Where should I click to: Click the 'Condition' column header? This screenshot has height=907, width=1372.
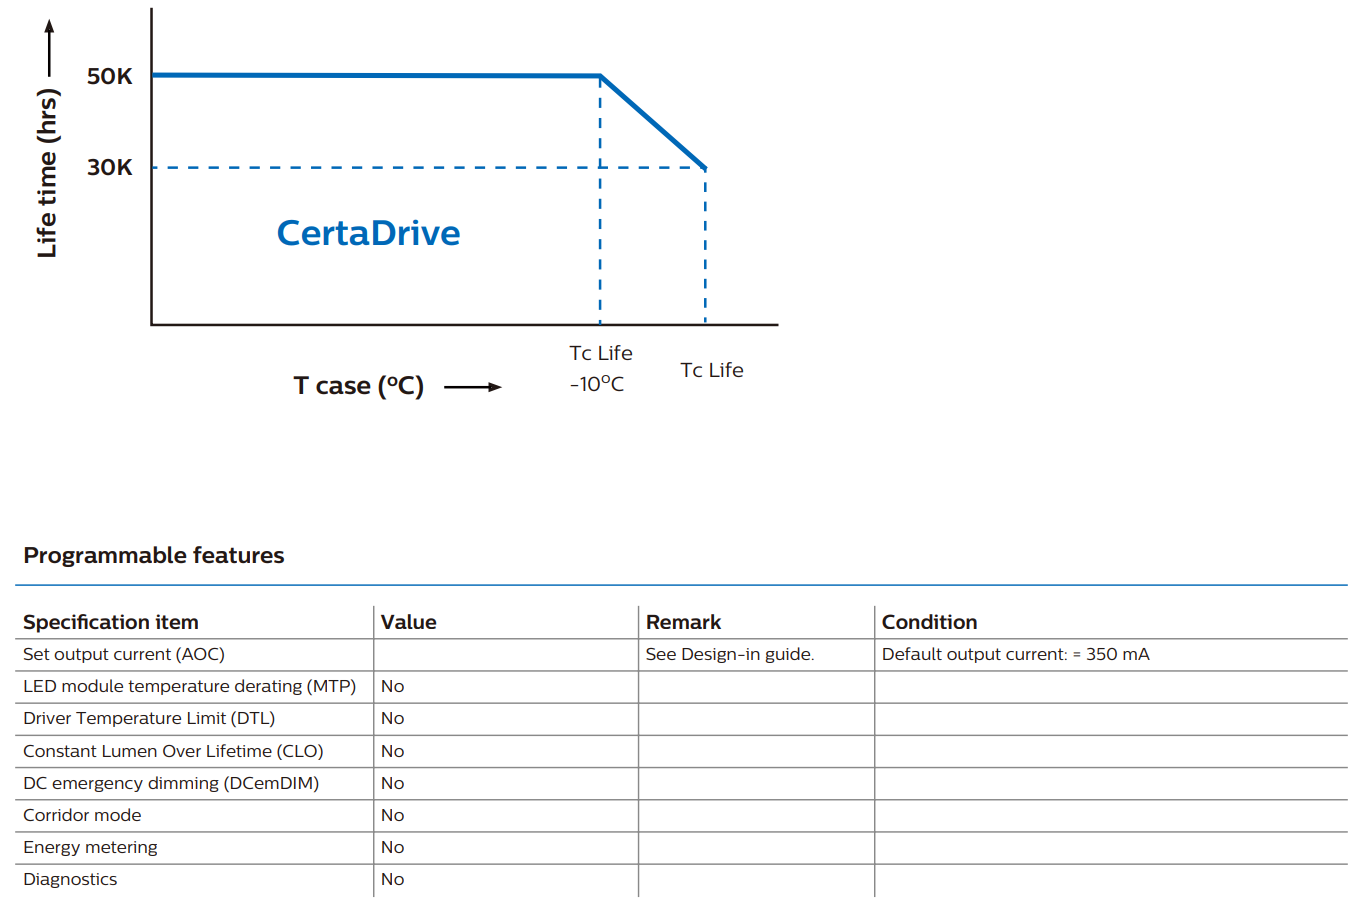930,622
